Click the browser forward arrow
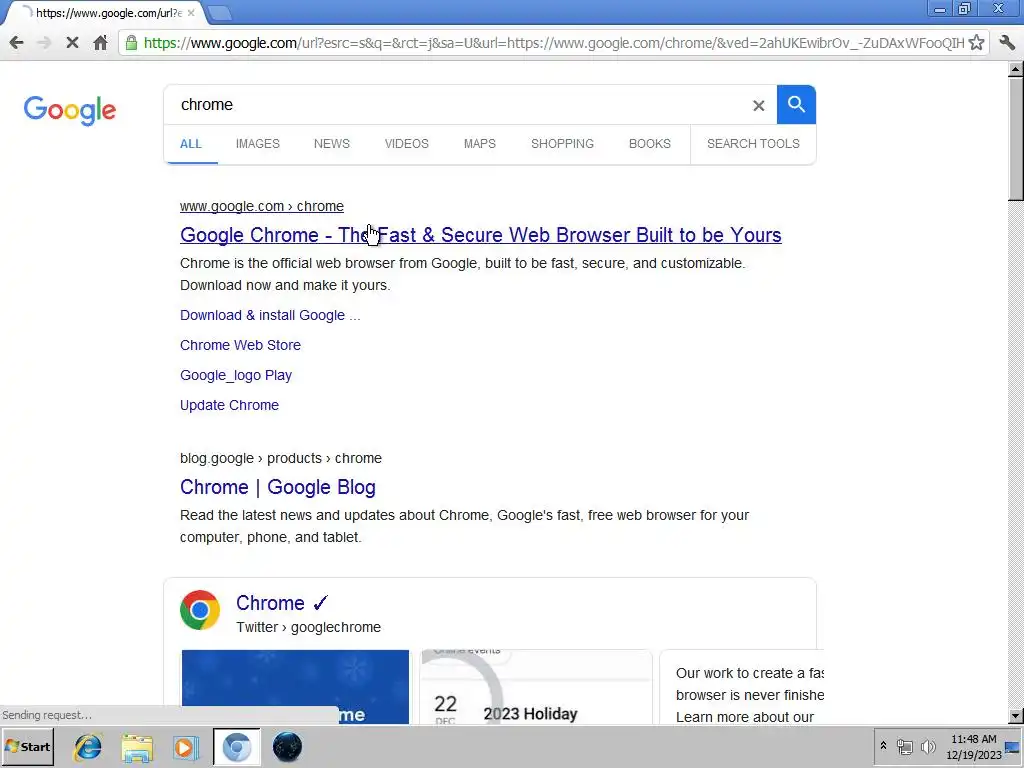This screenshot has height=768, width=1024. tap(44, 43)
